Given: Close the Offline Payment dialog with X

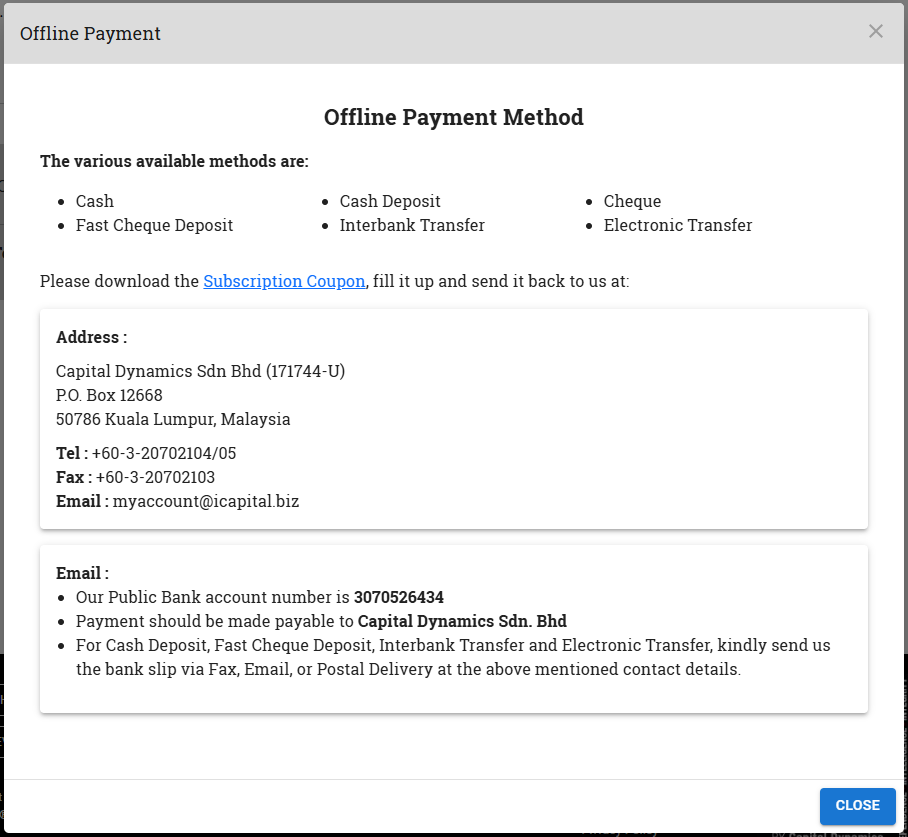Looking at the screenshot, I should point(875,31).
